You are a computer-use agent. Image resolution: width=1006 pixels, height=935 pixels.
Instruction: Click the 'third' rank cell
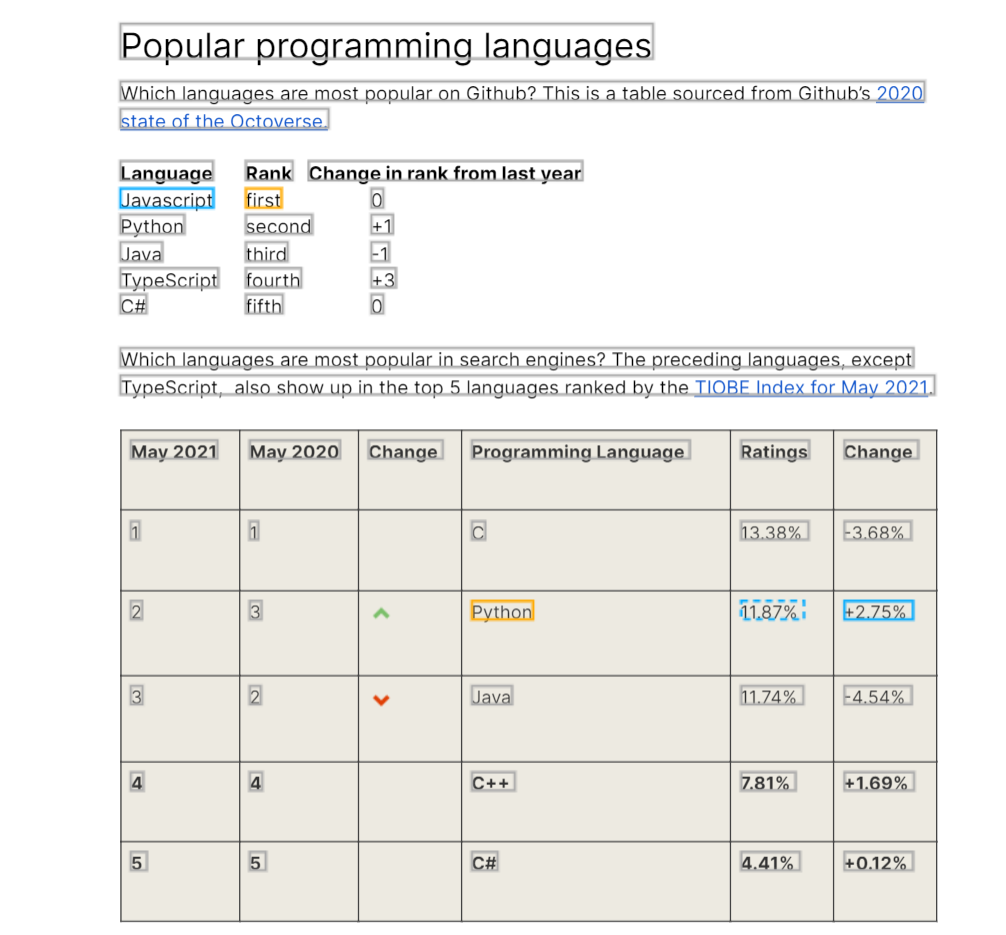coord(266,253)
